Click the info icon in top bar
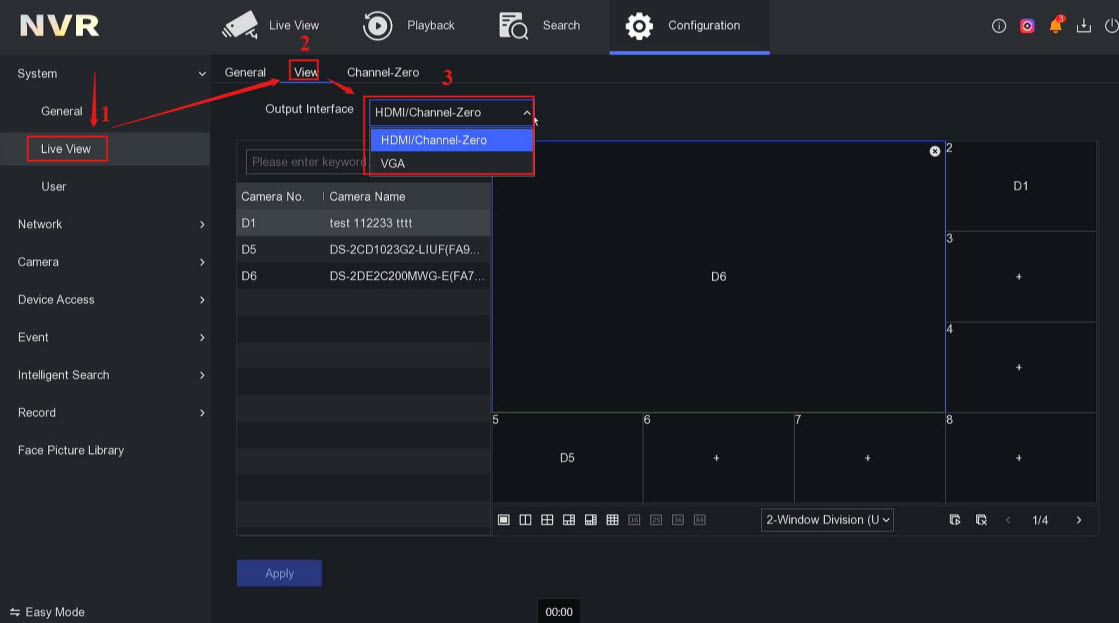 point(998,26)
